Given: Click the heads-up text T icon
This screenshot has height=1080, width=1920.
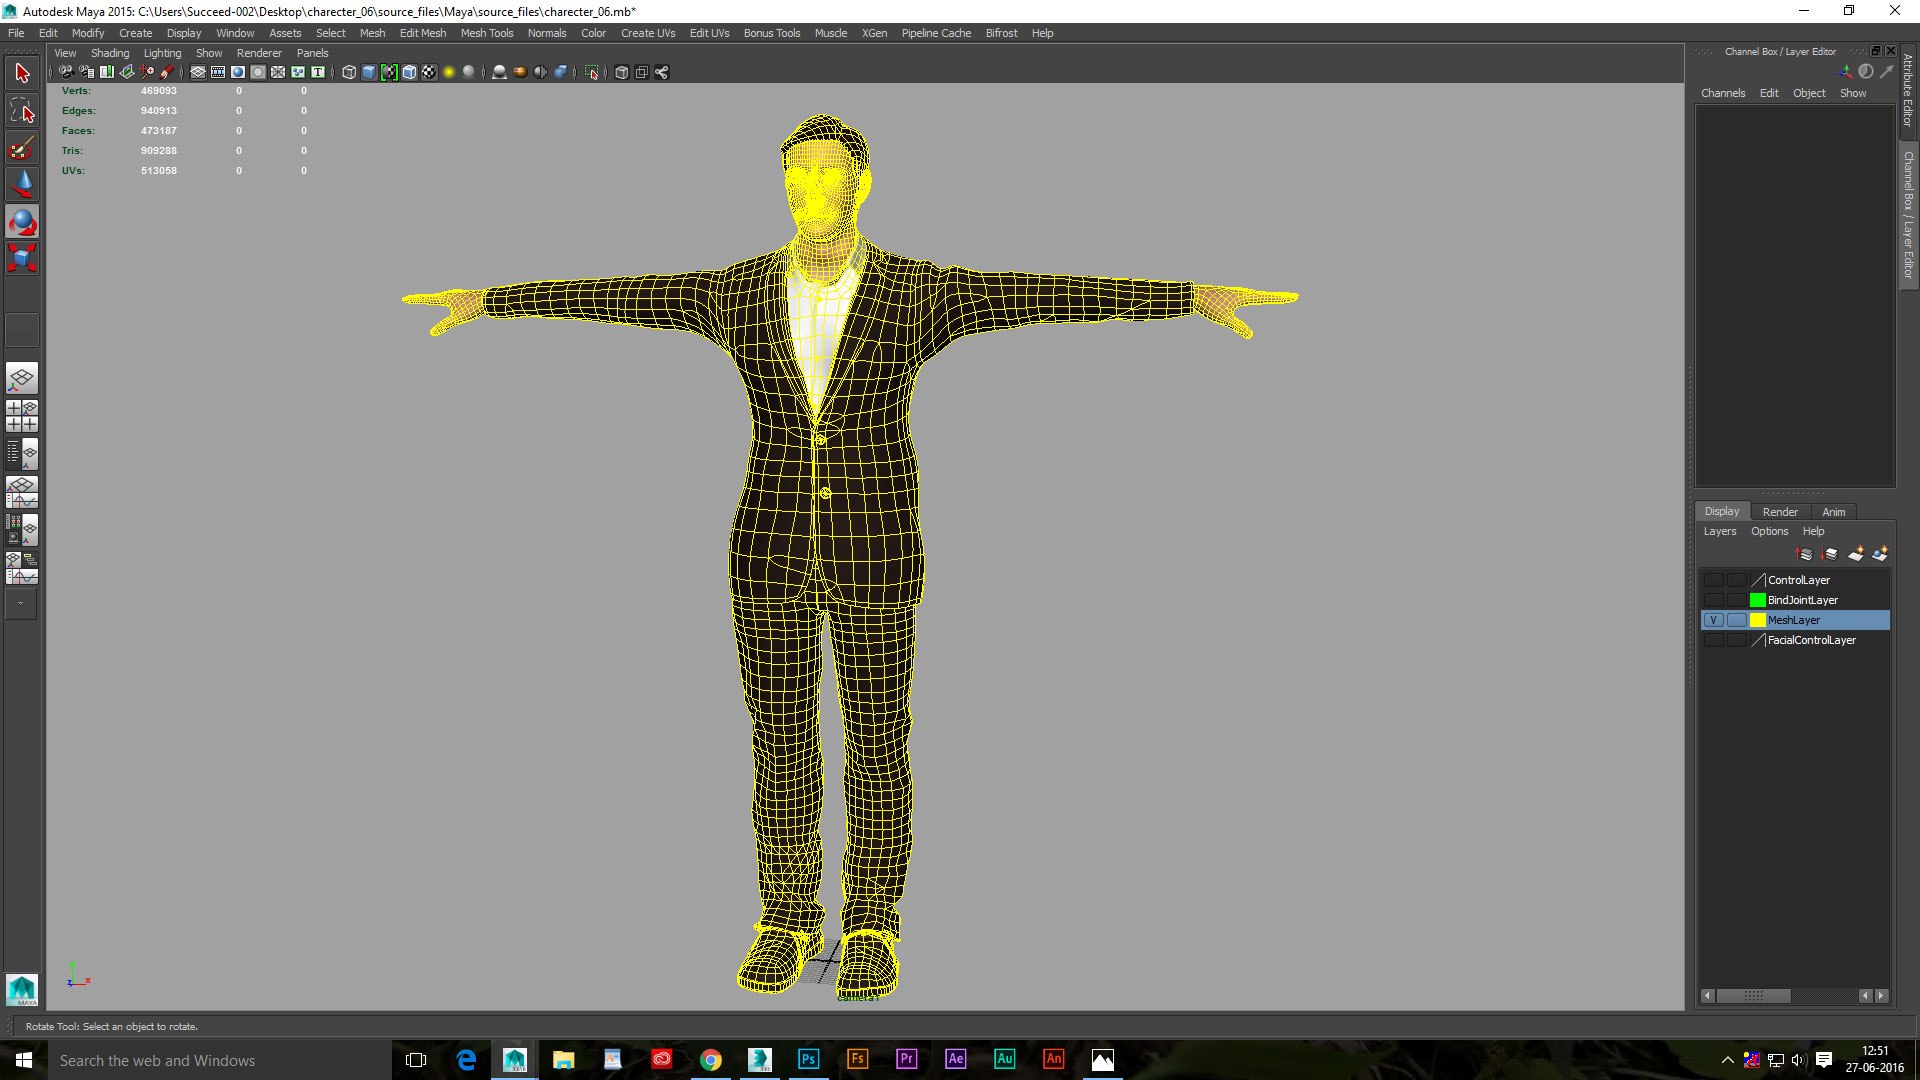Looking at the screenshot, I should click(x=318, y=72).
